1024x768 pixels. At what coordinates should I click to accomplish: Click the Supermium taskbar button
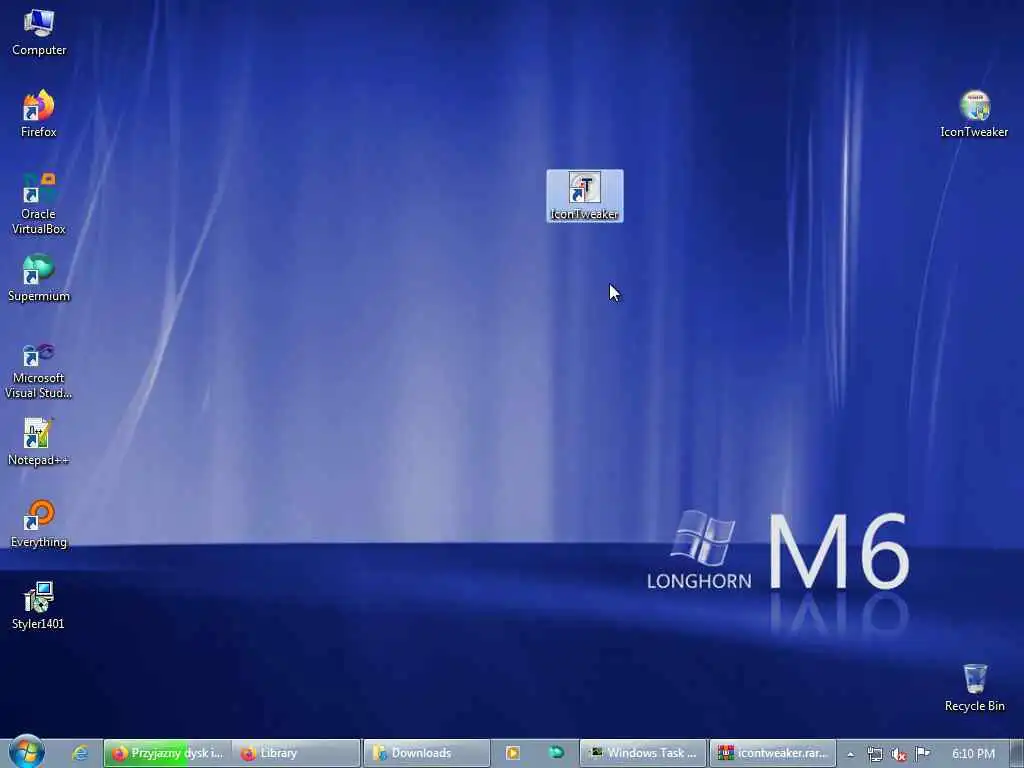[556, 753]
